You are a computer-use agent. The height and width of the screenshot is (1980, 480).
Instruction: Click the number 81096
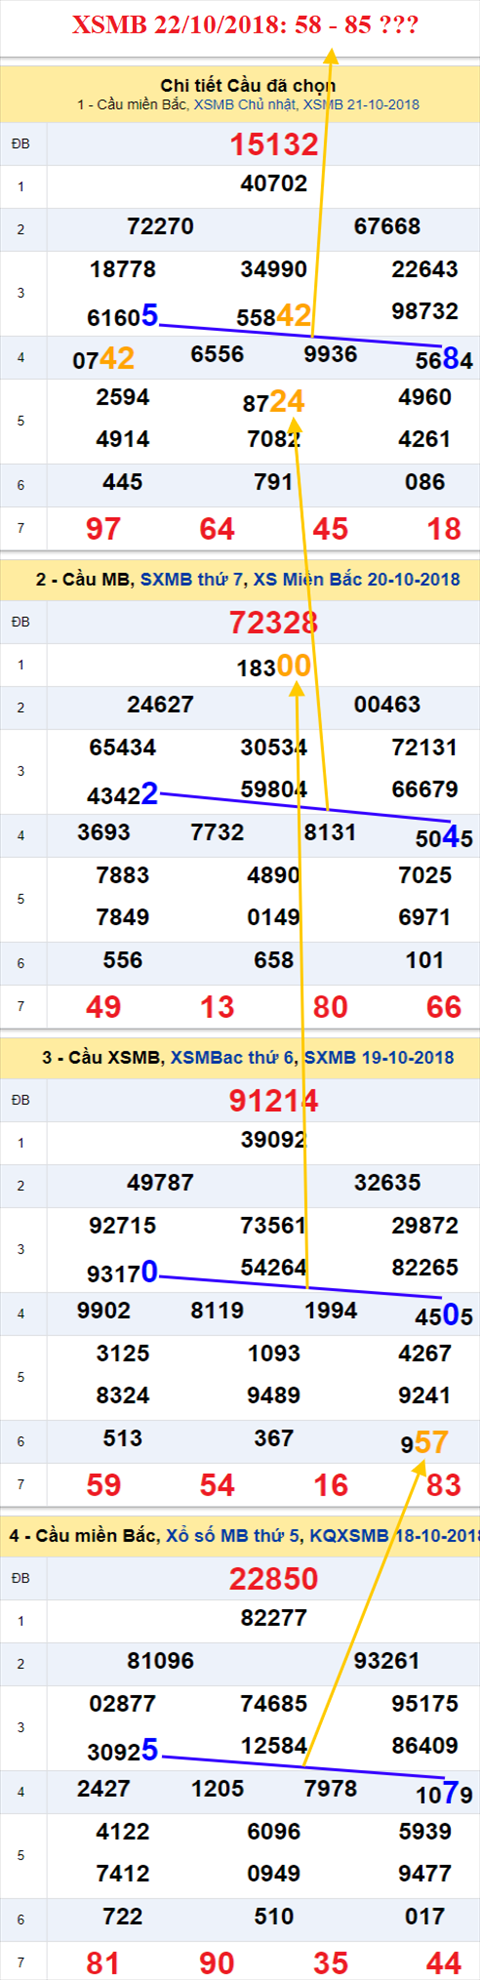tap(160, 1660)
